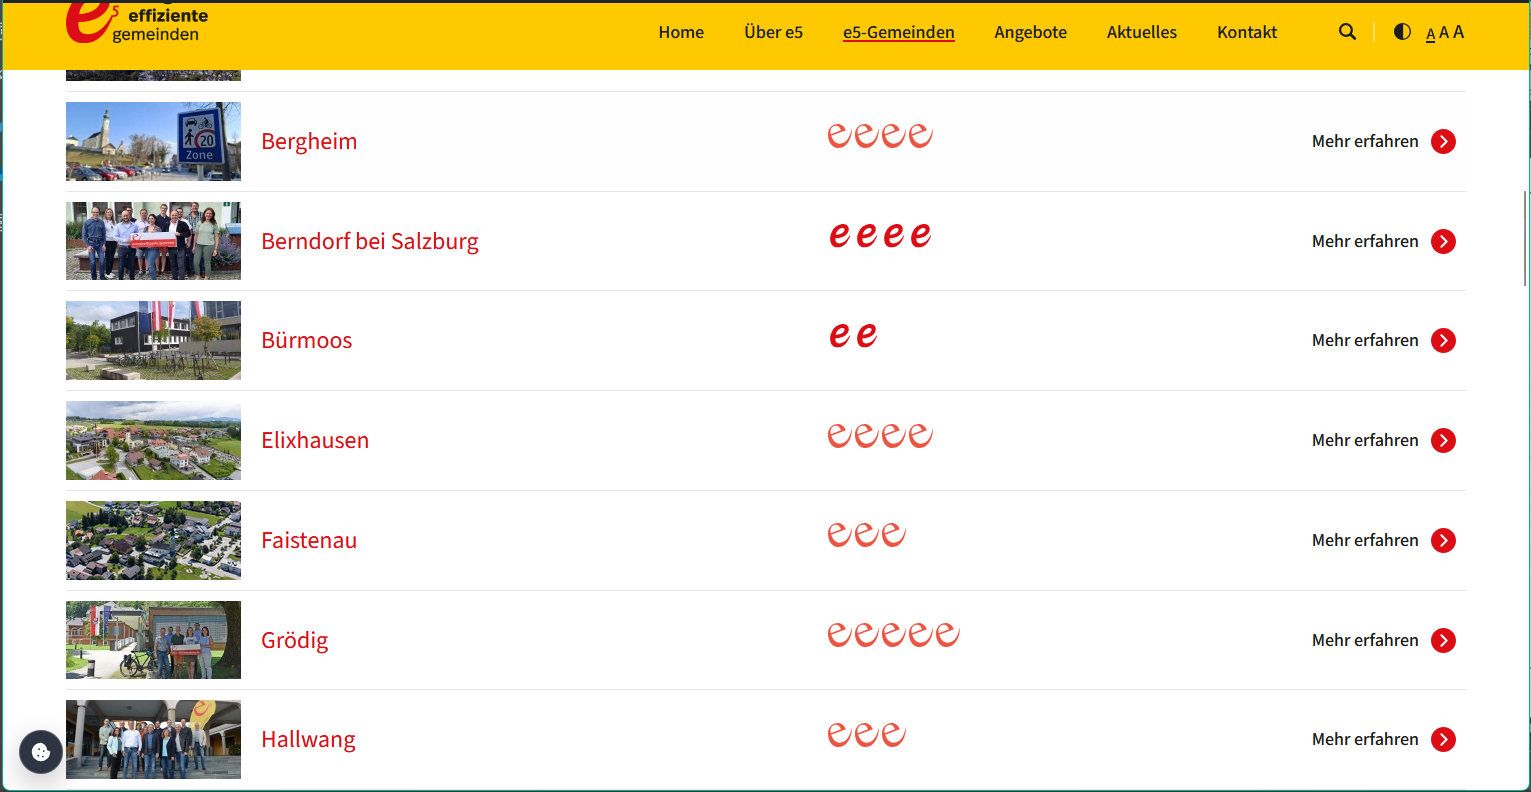Click red arrow icon for Bergheim
Screen dimensions: 1531x792
tap(1443, 142)
